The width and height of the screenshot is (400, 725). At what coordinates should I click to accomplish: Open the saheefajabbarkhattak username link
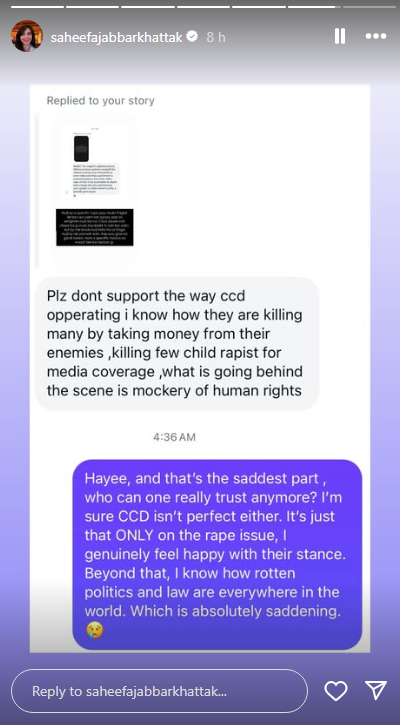tap(117, 37)
